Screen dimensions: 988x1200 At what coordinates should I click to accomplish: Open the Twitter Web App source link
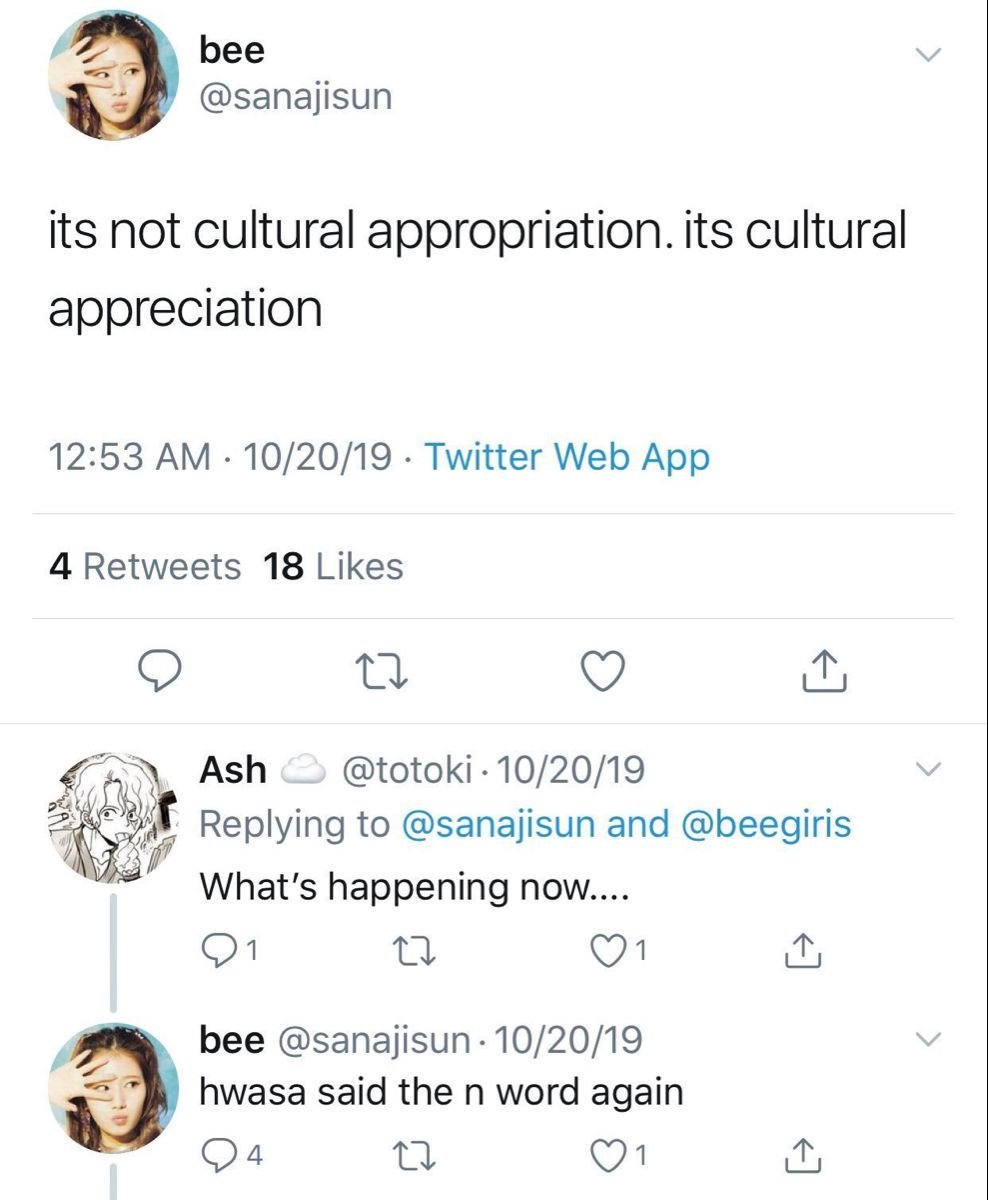(x=568, y=458)
